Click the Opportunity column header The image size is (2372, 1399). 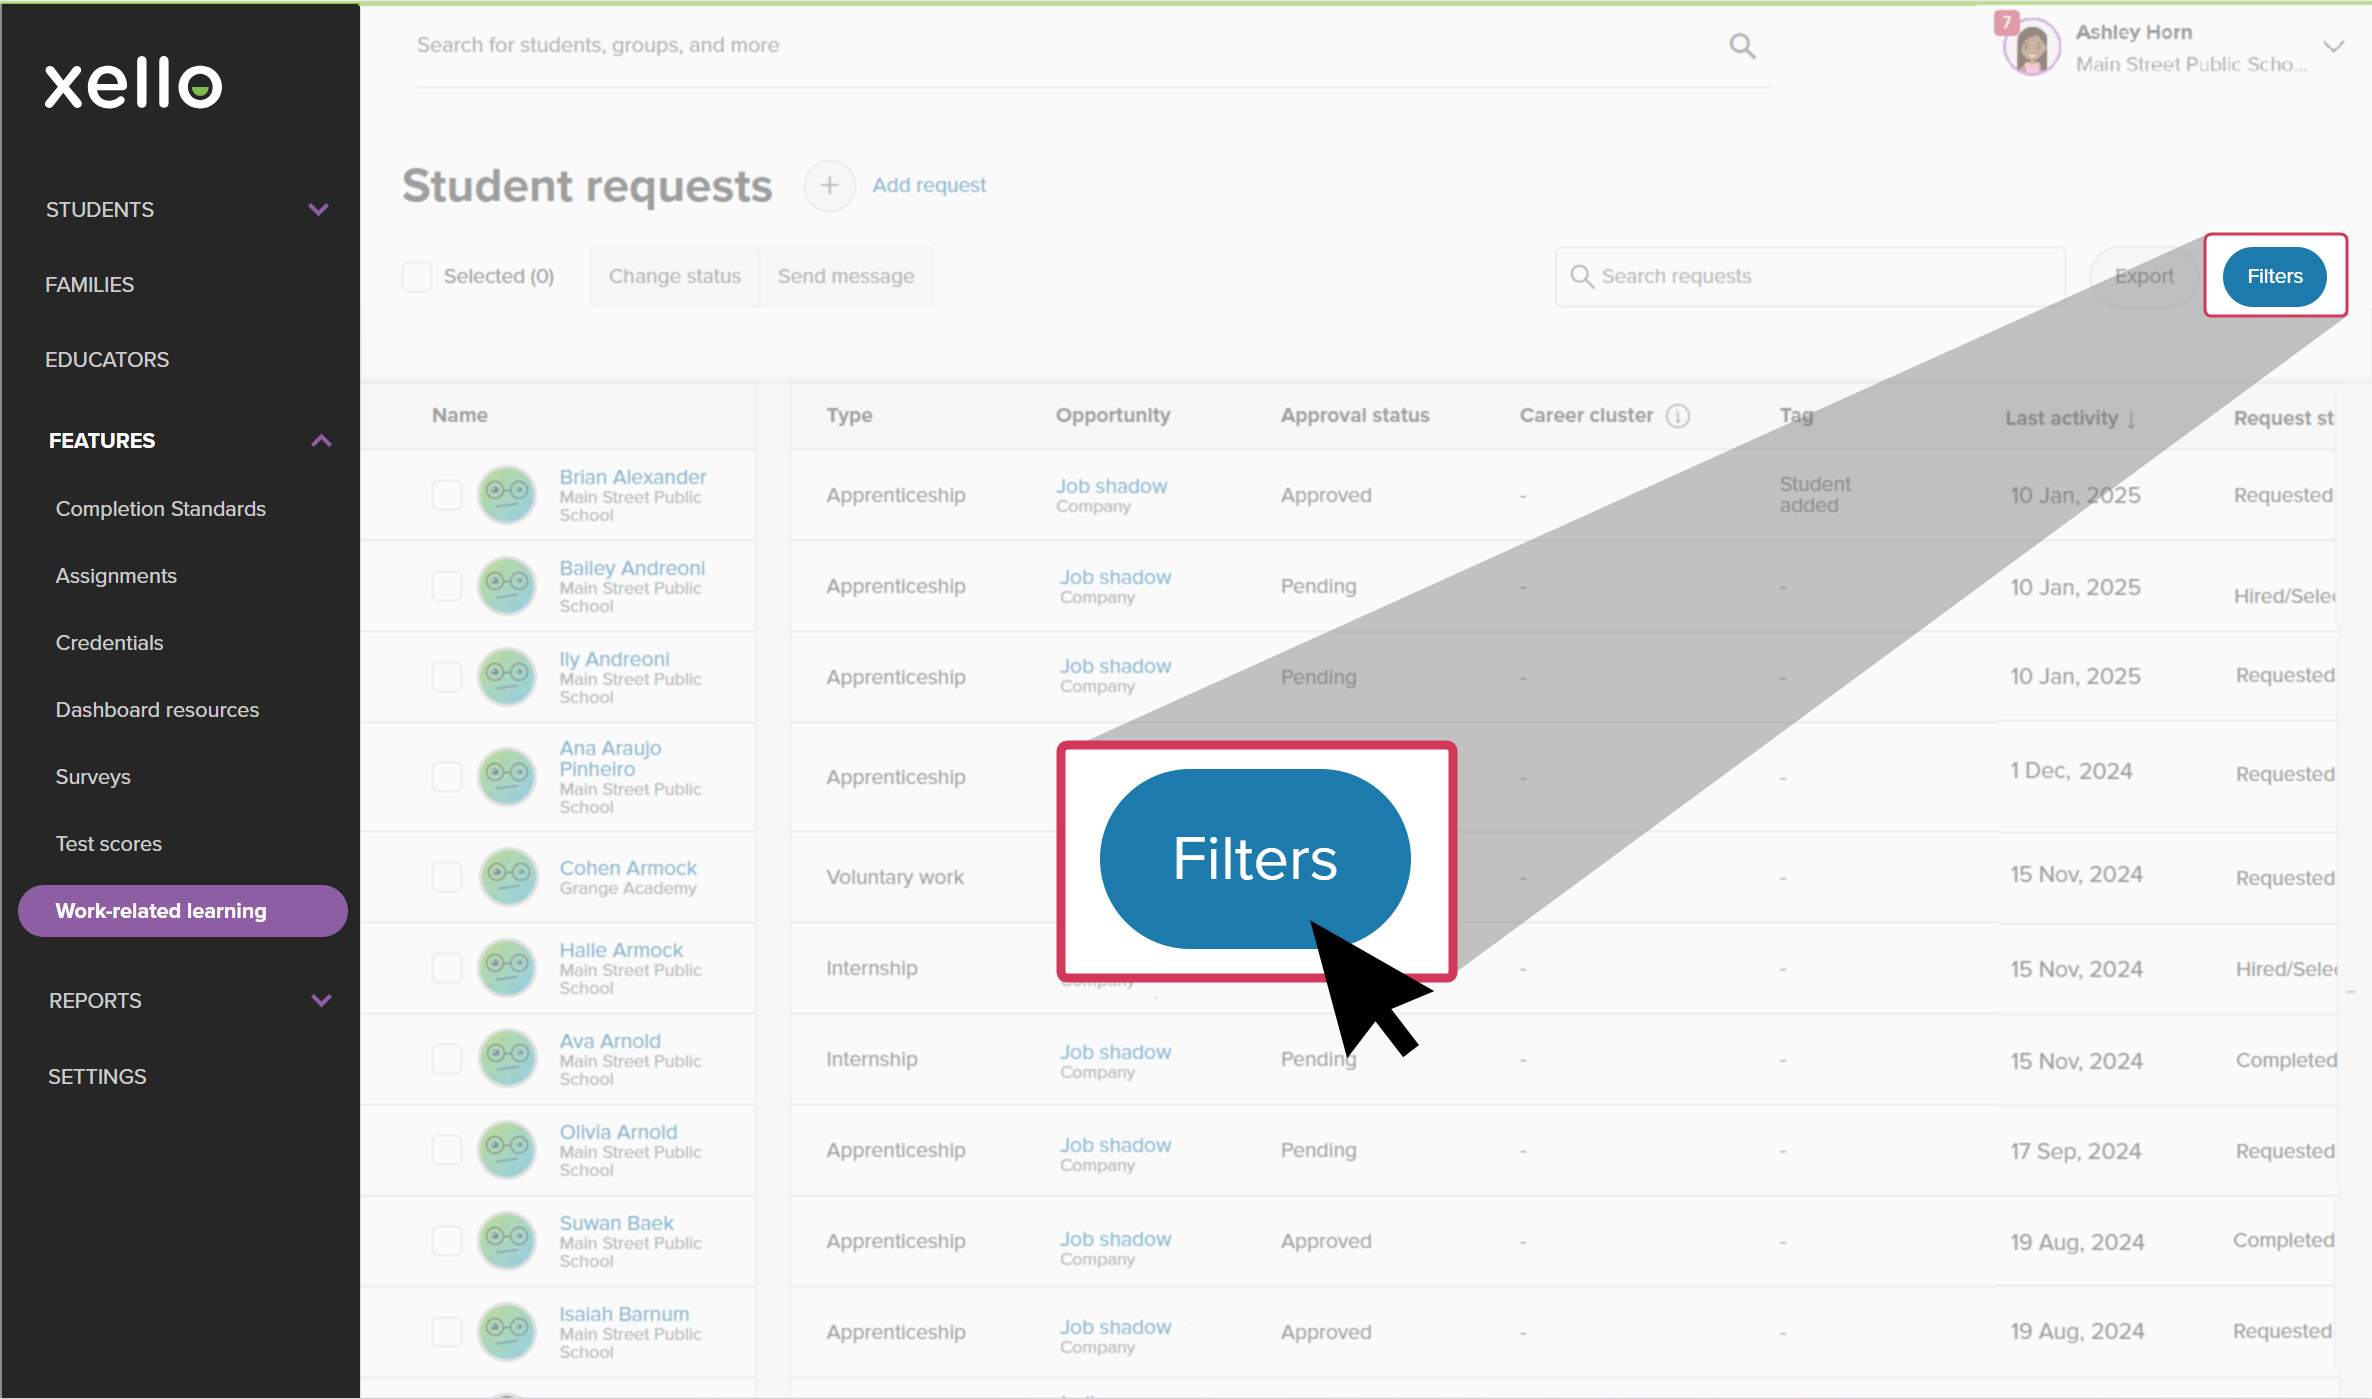(x=1113, y=416)
